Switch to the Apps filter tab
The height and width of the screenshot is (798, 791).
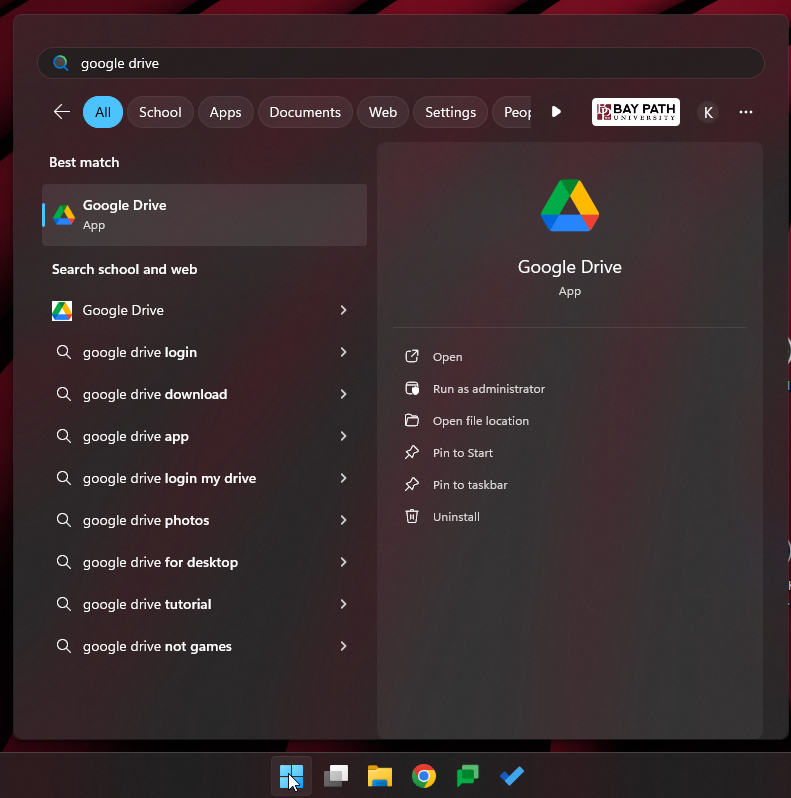225,112
